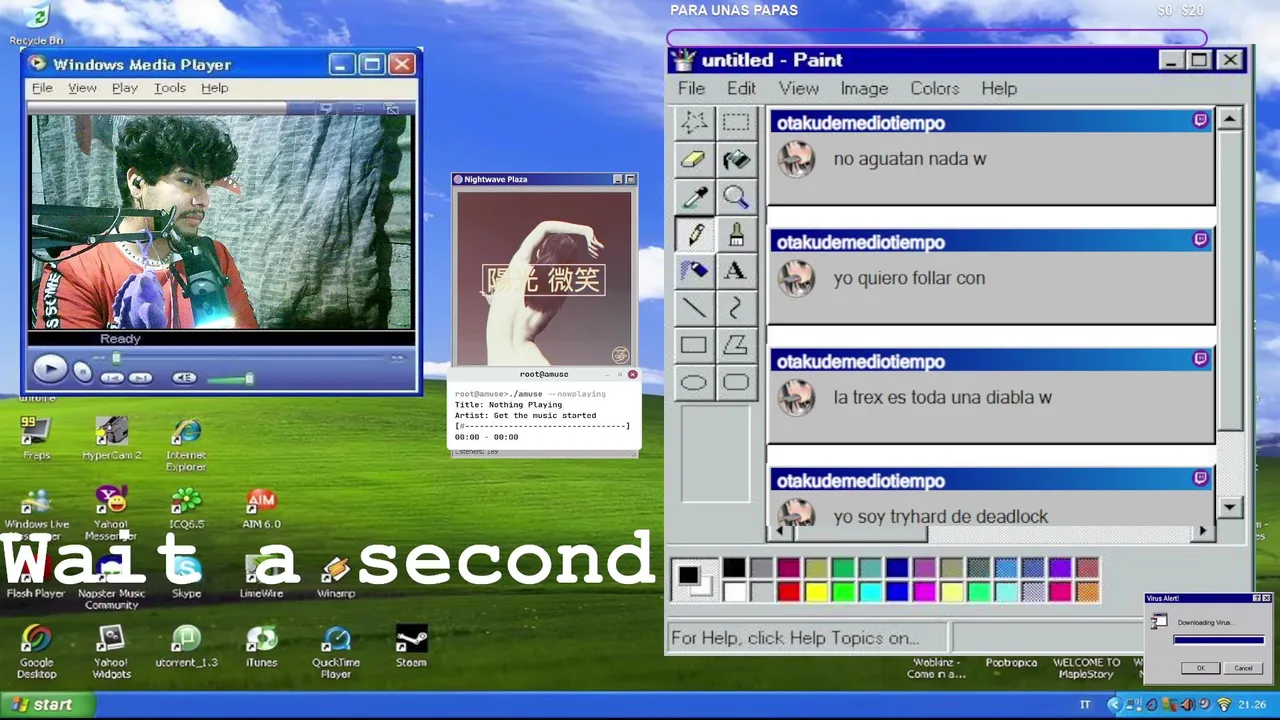Select the Pencil tool in Paint
Screen dimensions: 1280x720
(x=694, y=233)
